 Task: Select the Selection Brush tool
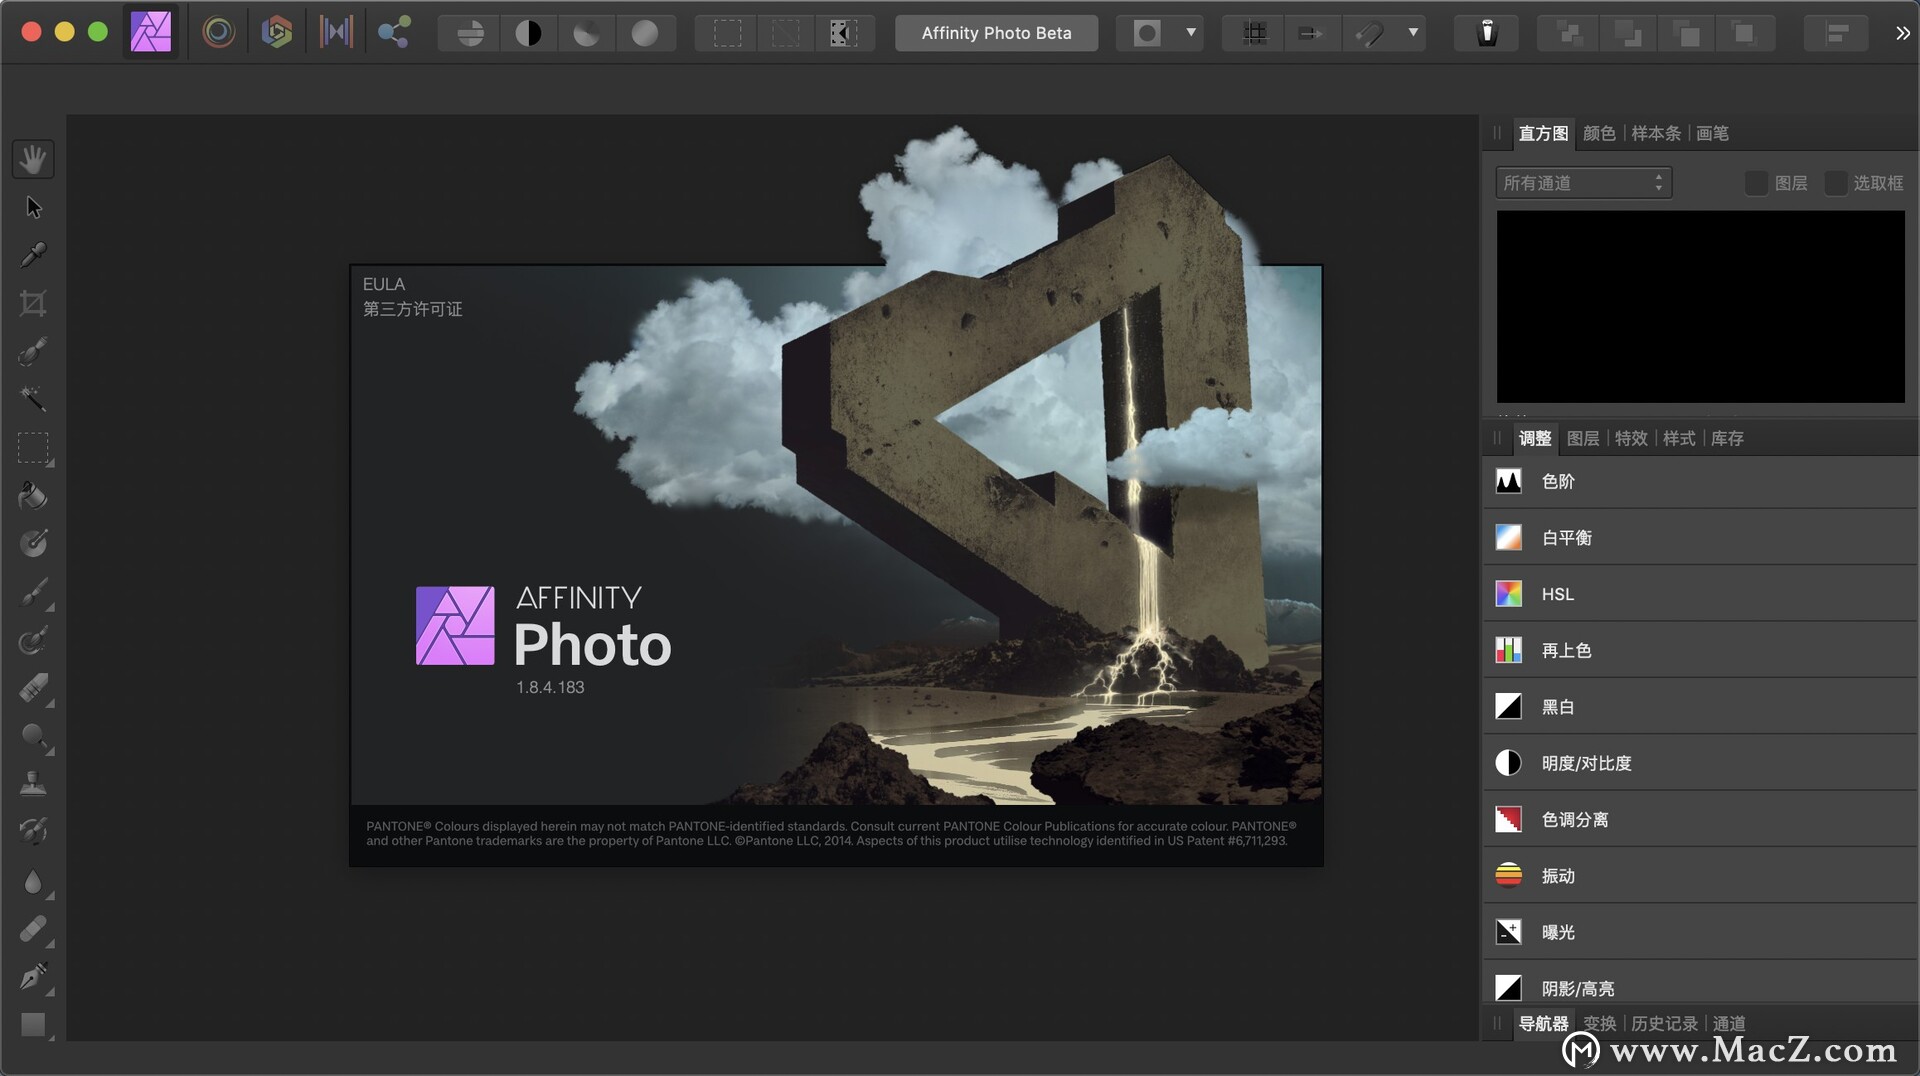[33, 351]
